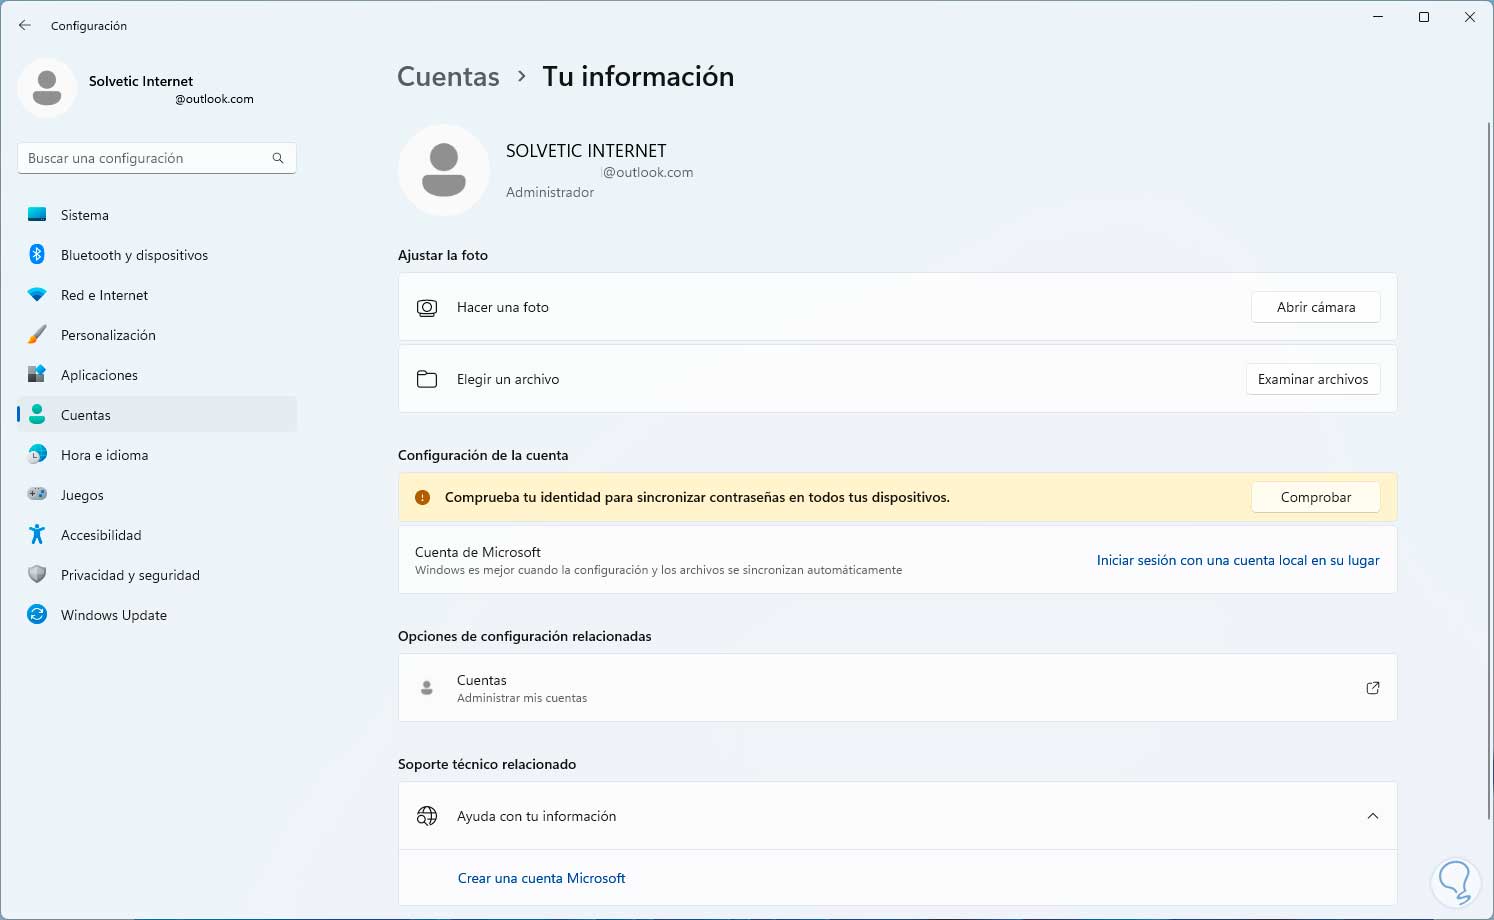Close the Configuración window
The width and height of the screenshot is (1494, 920).
click(x=1470, y=17)
